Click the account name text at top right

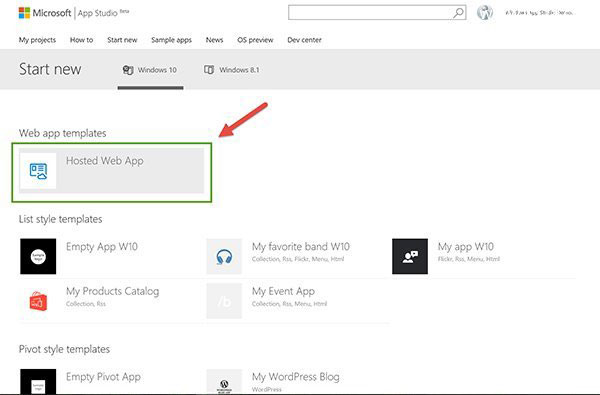tap(539, 13)
